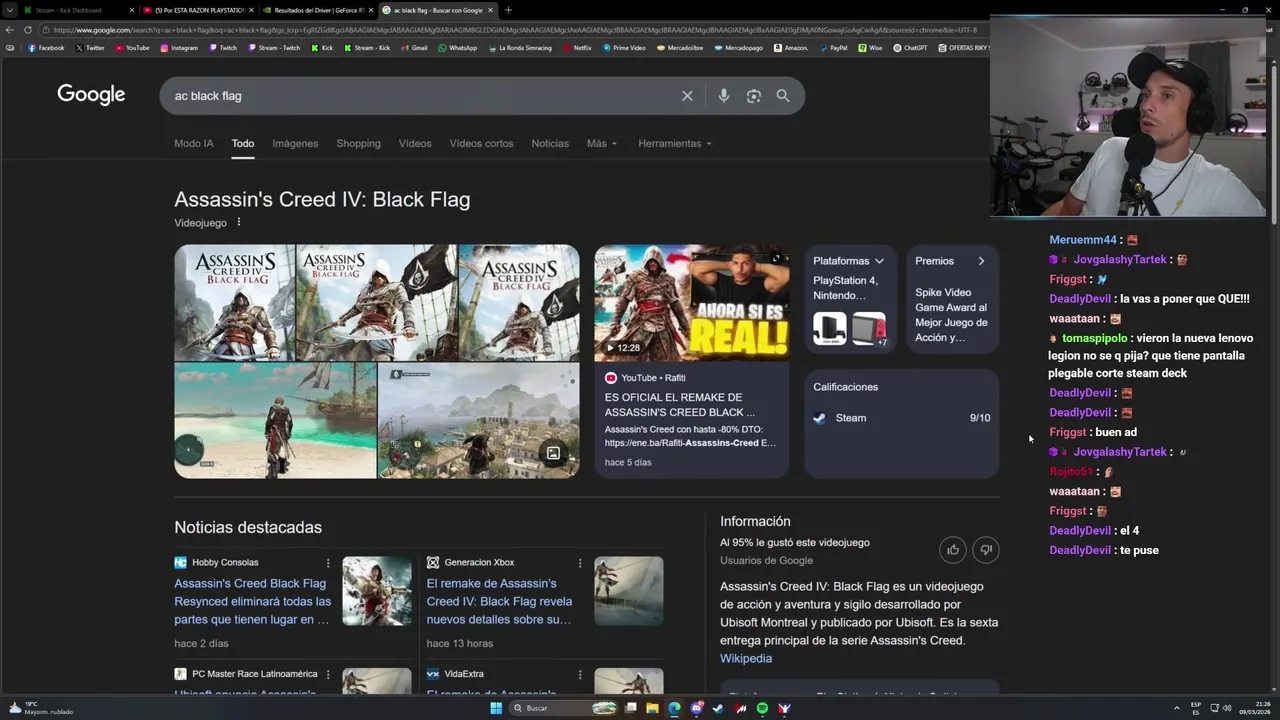
Task: Open Hobby Consolas article options menu
Action: coord(327,563)
